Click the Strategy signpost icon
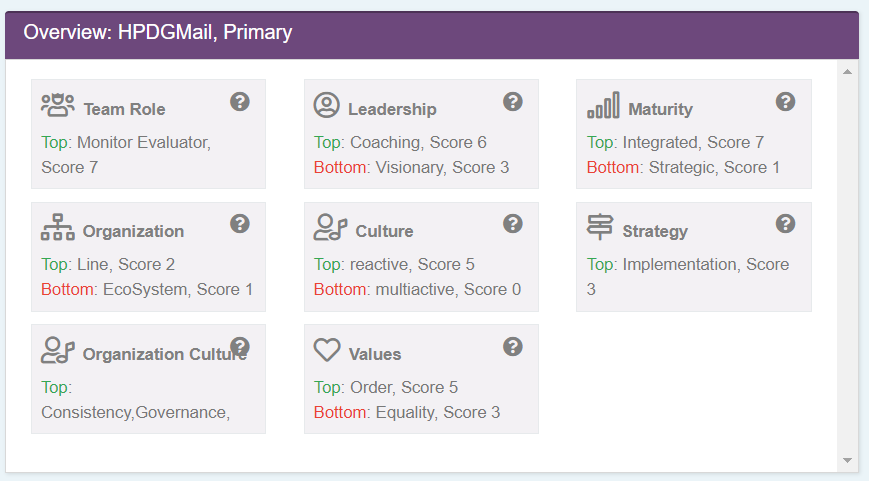Viewport: 869px width, 481px height. click(600, 228)
